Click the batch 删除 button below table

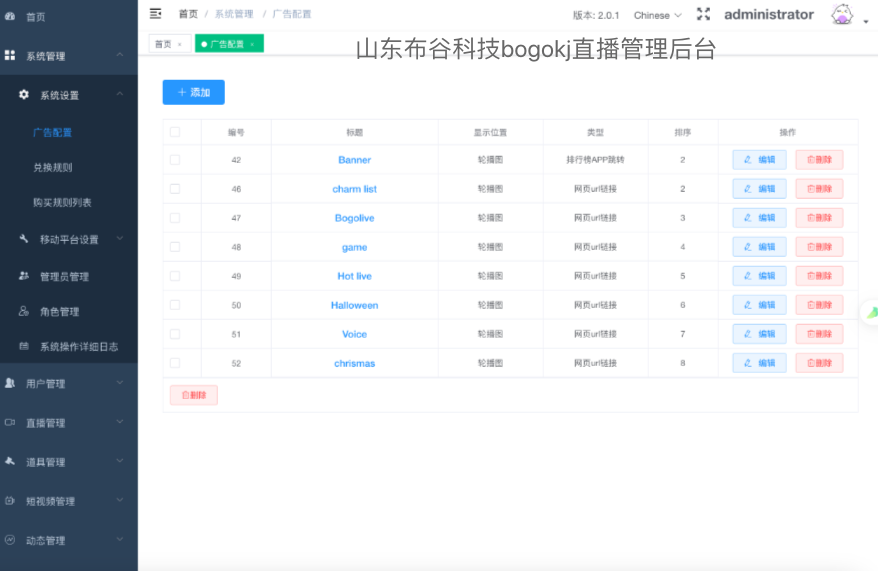click(x=193, y=395)
